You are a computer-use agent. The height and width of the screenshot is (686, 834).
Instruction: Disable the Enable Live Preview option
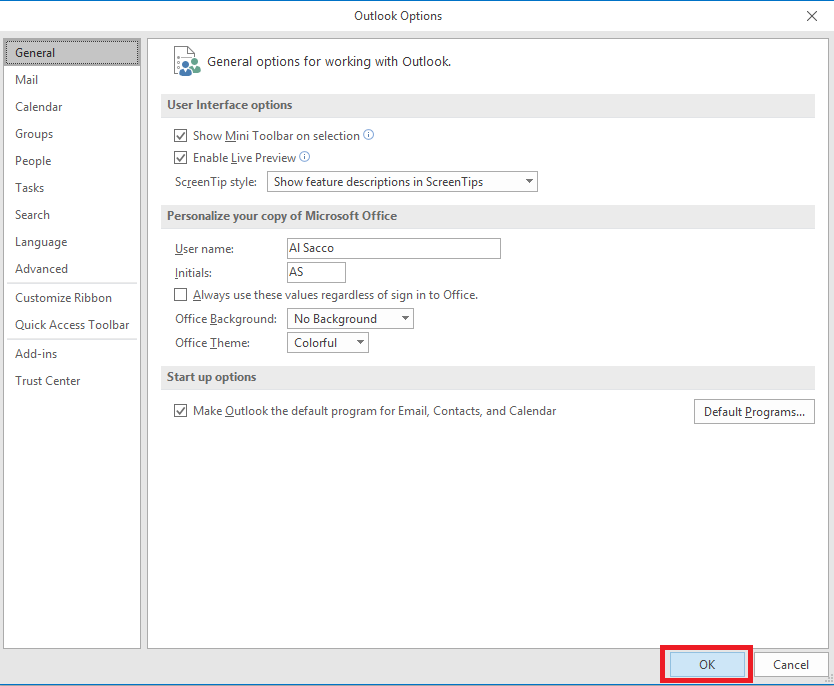point(181,157)
